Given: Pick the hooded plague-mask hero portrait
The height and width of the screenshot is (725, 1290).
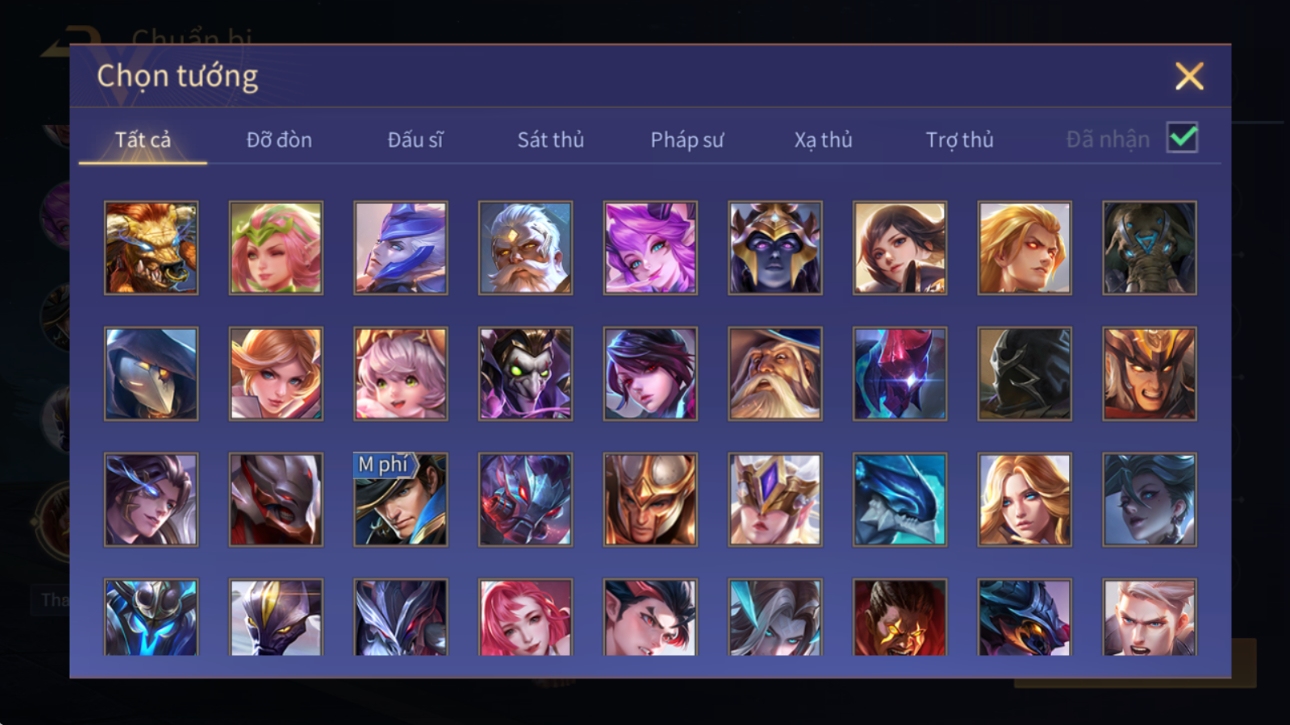Looking at the screenshot, I should pos(151,374).
